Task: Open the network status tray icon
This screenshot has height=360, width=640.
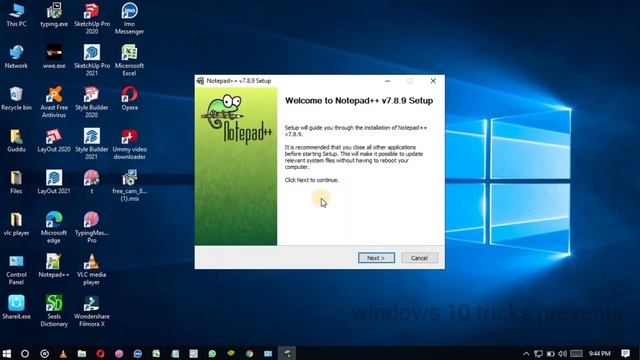Action: pyautogui.click(x=538, y=353)
